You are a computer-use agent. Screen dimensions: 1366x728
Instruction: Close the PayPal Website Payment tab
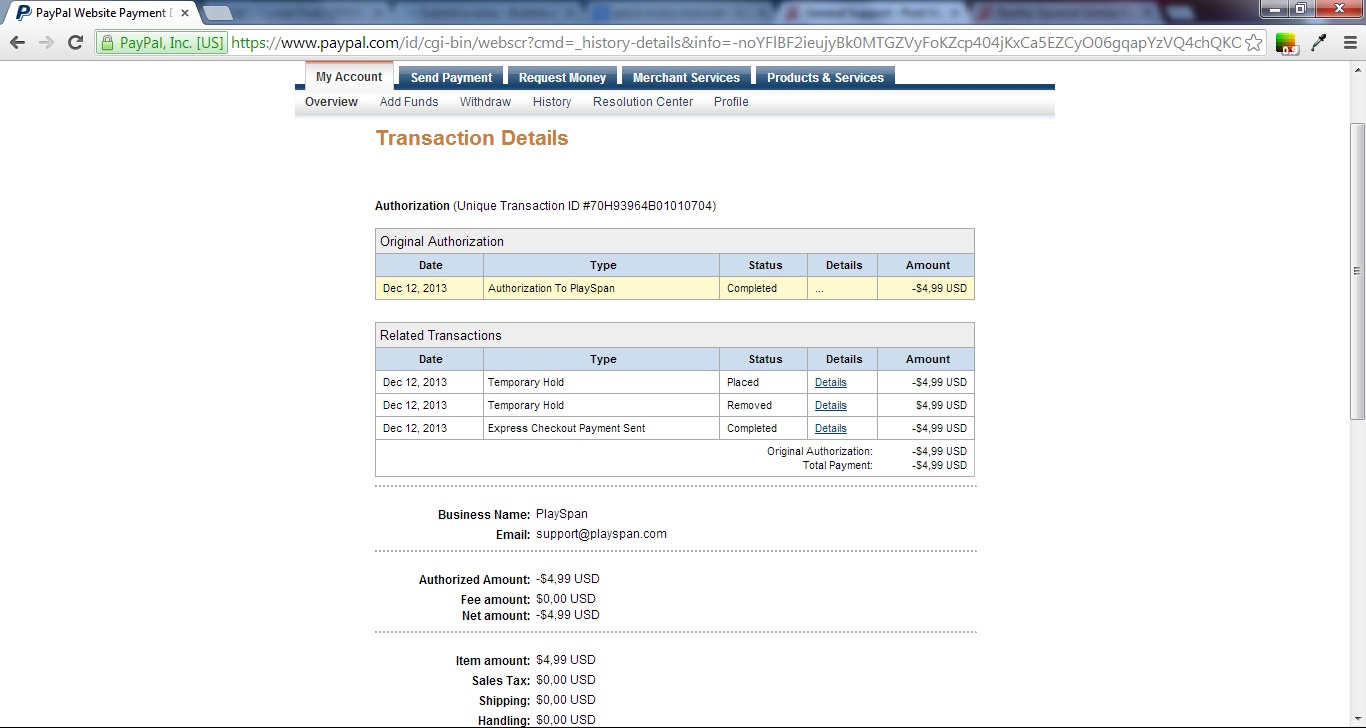tap(186, 13)
